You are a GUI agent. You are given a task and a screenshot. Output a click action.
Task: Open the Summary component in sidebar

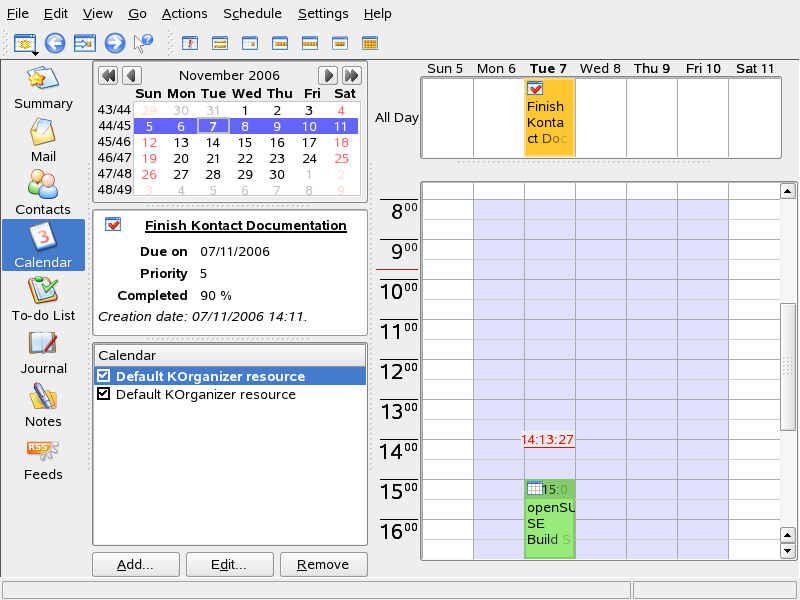[43, 87]
